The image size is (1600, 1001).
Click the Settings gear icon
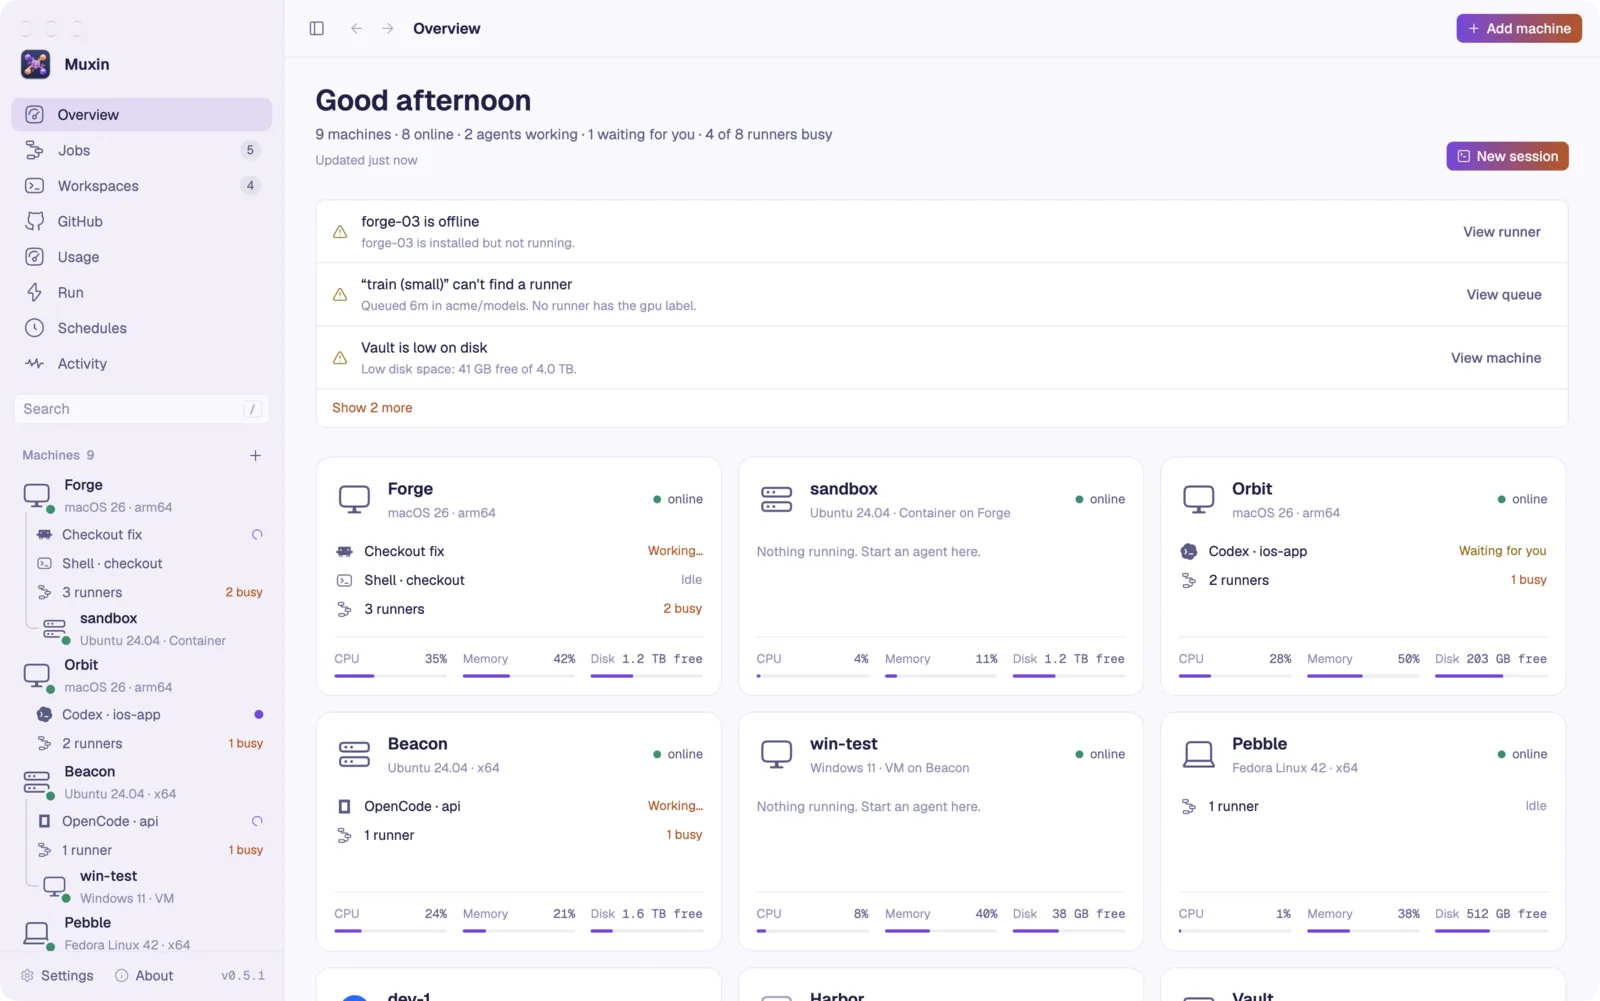(x=27, y=976)
